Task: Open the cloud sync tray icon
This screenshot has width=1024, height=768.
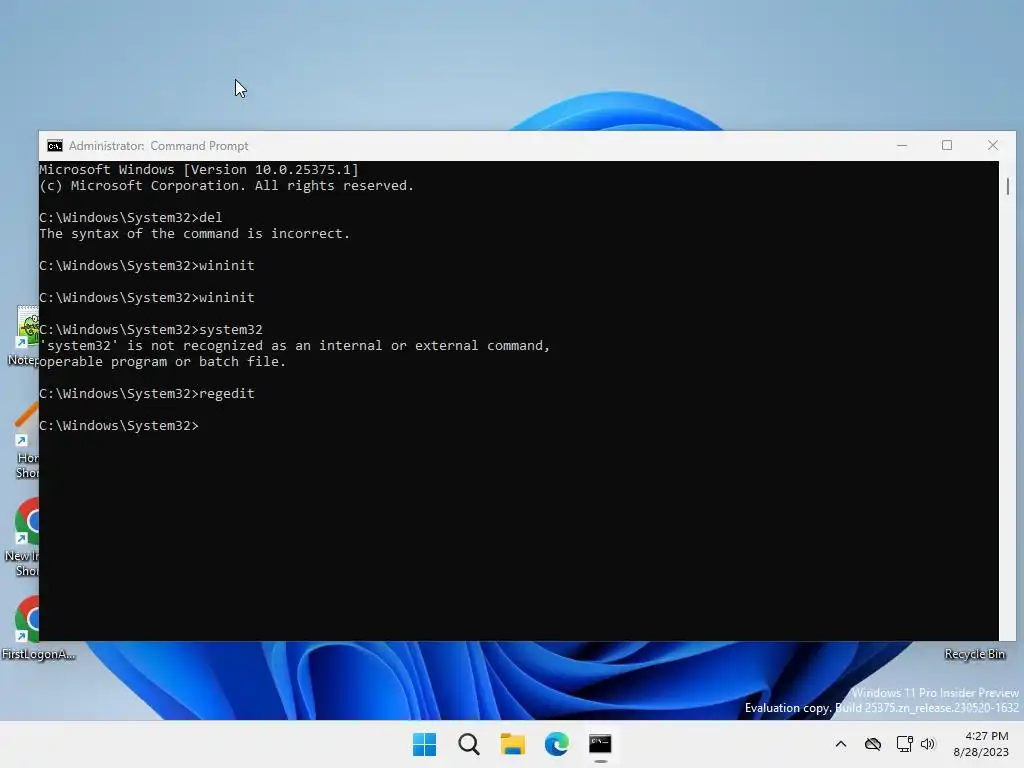Action: click(x=872, y=744)
